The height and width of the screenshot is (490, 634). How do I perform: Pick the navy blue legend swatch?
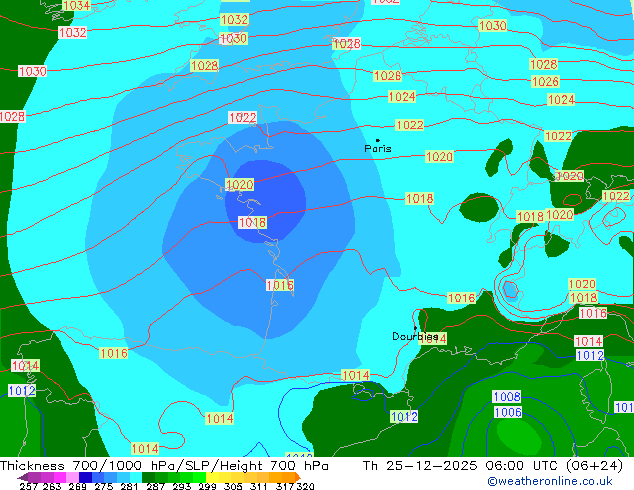click(85, 477)
